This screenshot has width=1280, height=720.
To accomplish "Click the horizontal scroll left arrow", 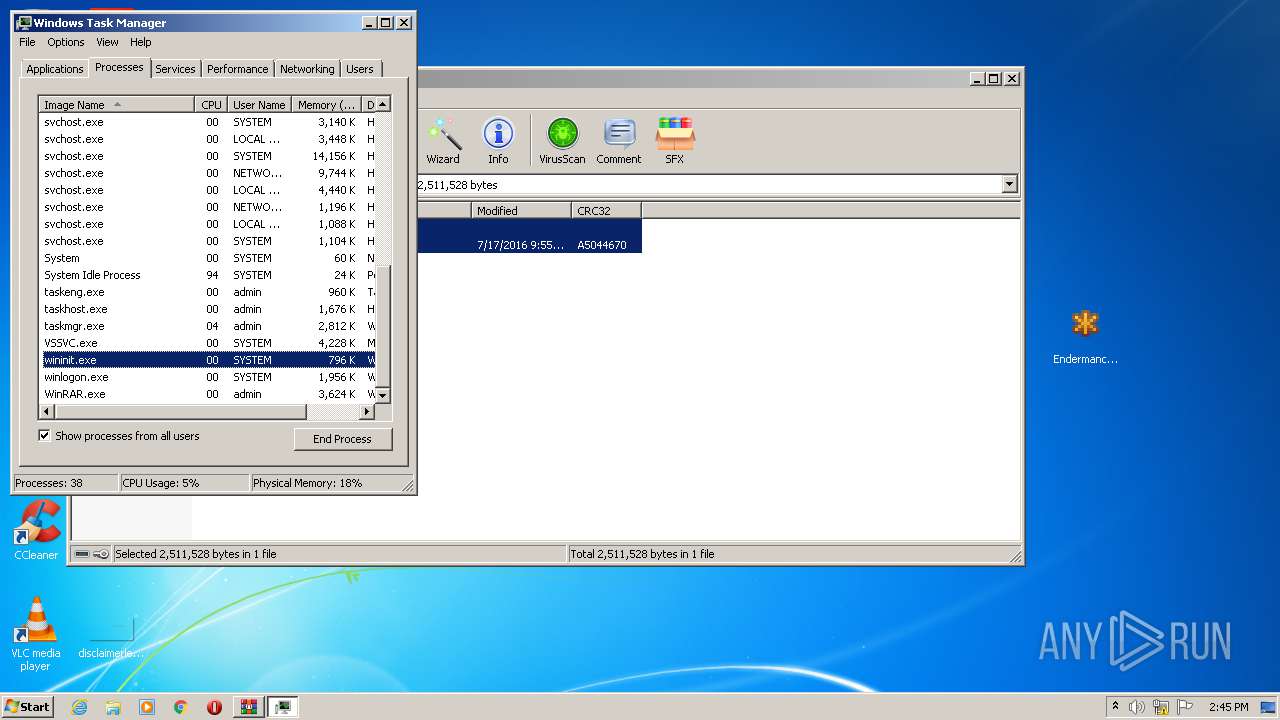I will pyautogui.click(x=47, y=411).
